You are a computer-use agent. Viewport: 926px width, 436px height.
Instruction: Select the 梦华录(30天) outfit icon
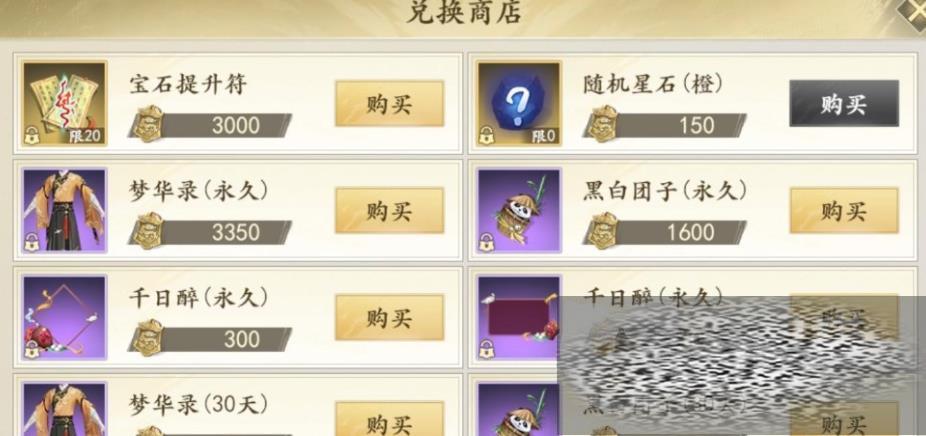[x=64, y=409]
